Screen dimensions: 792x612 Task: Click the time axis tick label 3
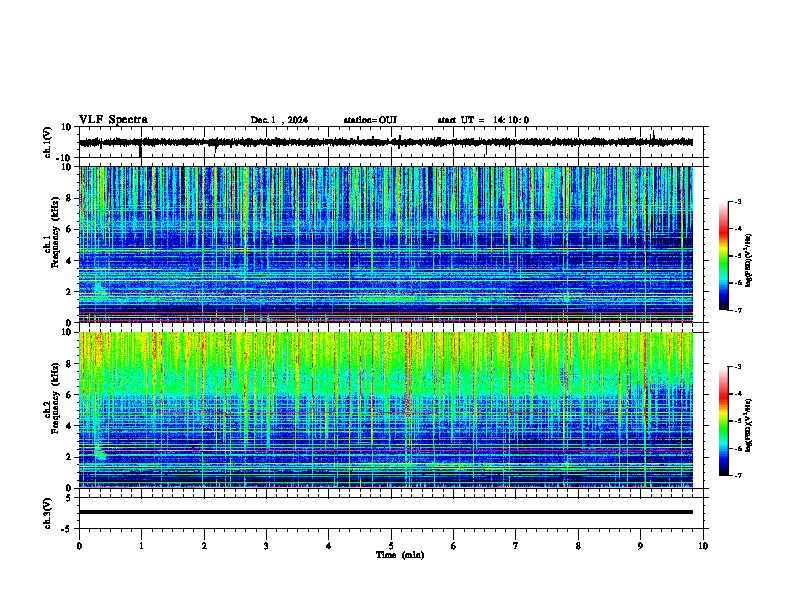coord(266,546)
